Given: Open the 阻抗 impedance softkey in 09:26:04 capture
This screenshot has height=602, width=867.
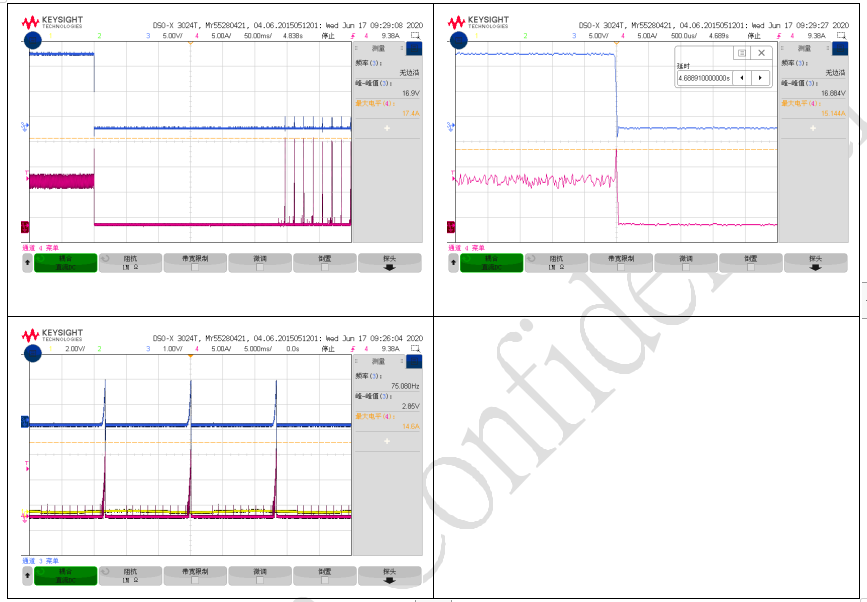Looking at the screenshot, I should tap(130, 576).
